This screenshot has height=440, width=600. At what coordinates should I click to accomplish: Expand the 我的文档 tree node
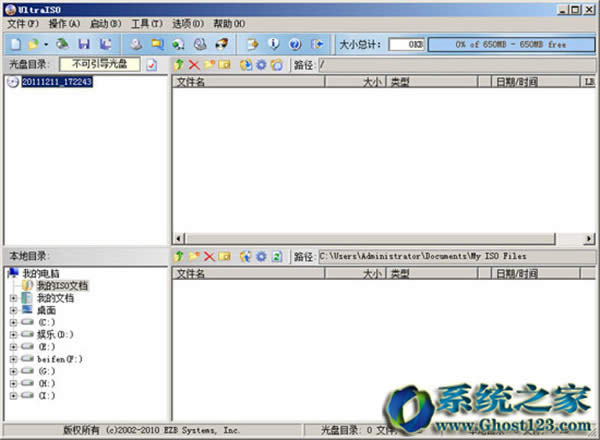12,298
